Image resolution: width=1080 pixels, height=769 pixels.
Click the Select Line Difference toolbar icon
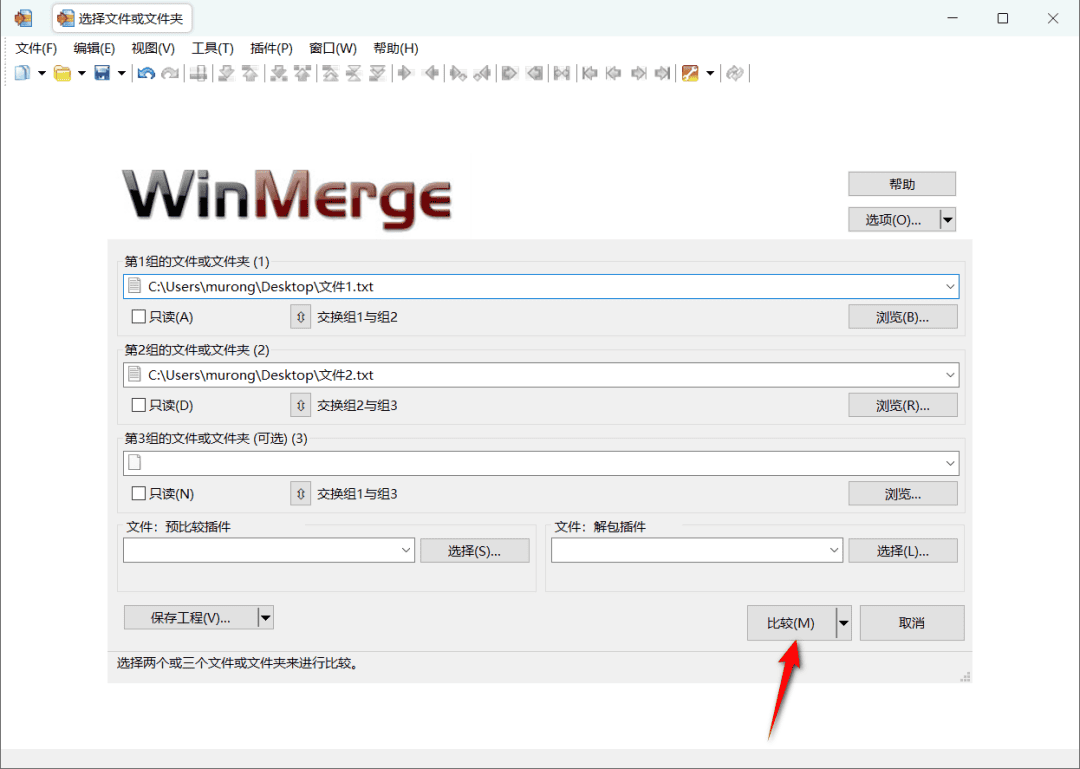point(198,72)
